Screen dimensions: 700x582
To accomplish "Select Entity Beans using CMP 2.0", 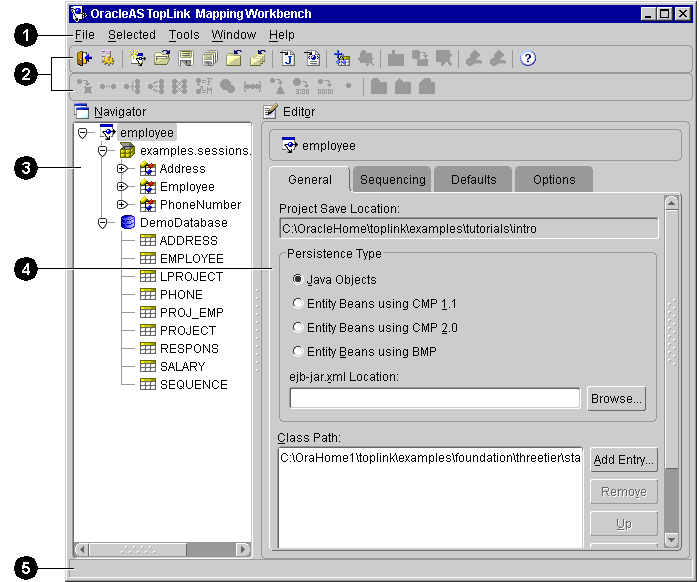I will pyautogui.click(x=298, y=328).
